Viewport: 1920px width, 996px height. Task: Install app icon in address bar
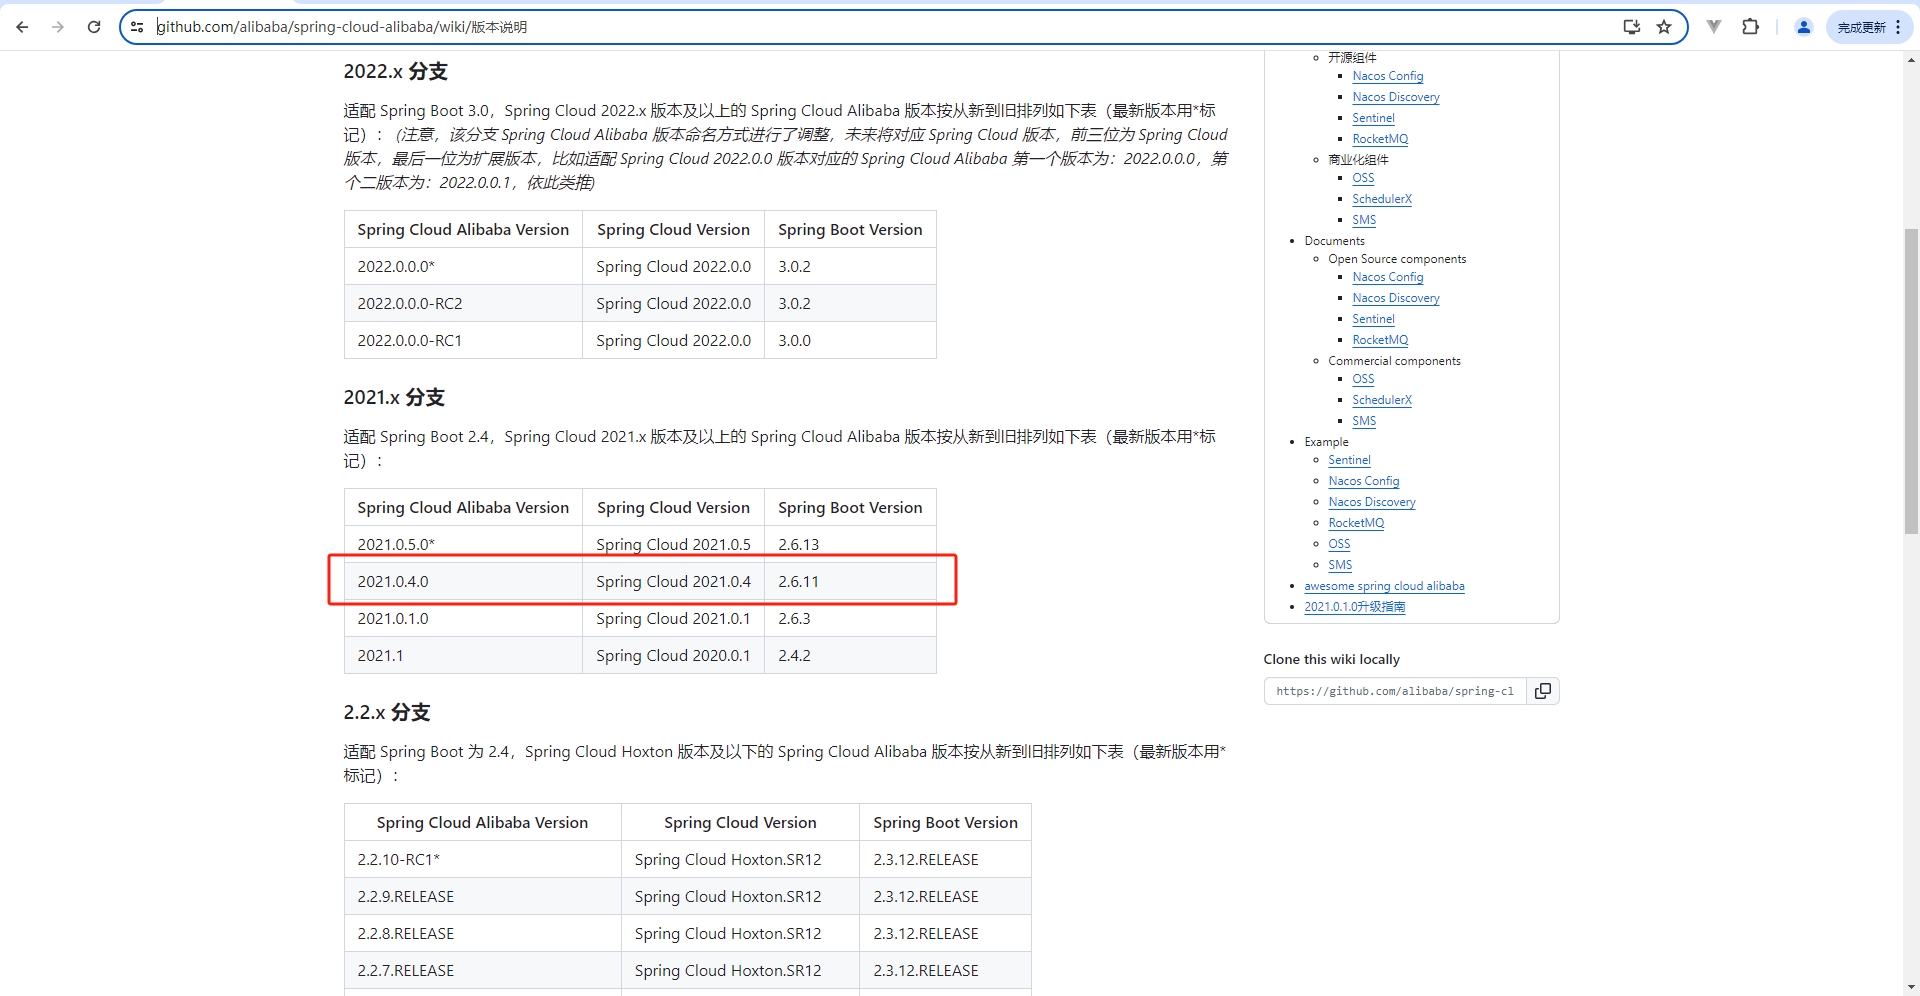(x=1631, y=27)
